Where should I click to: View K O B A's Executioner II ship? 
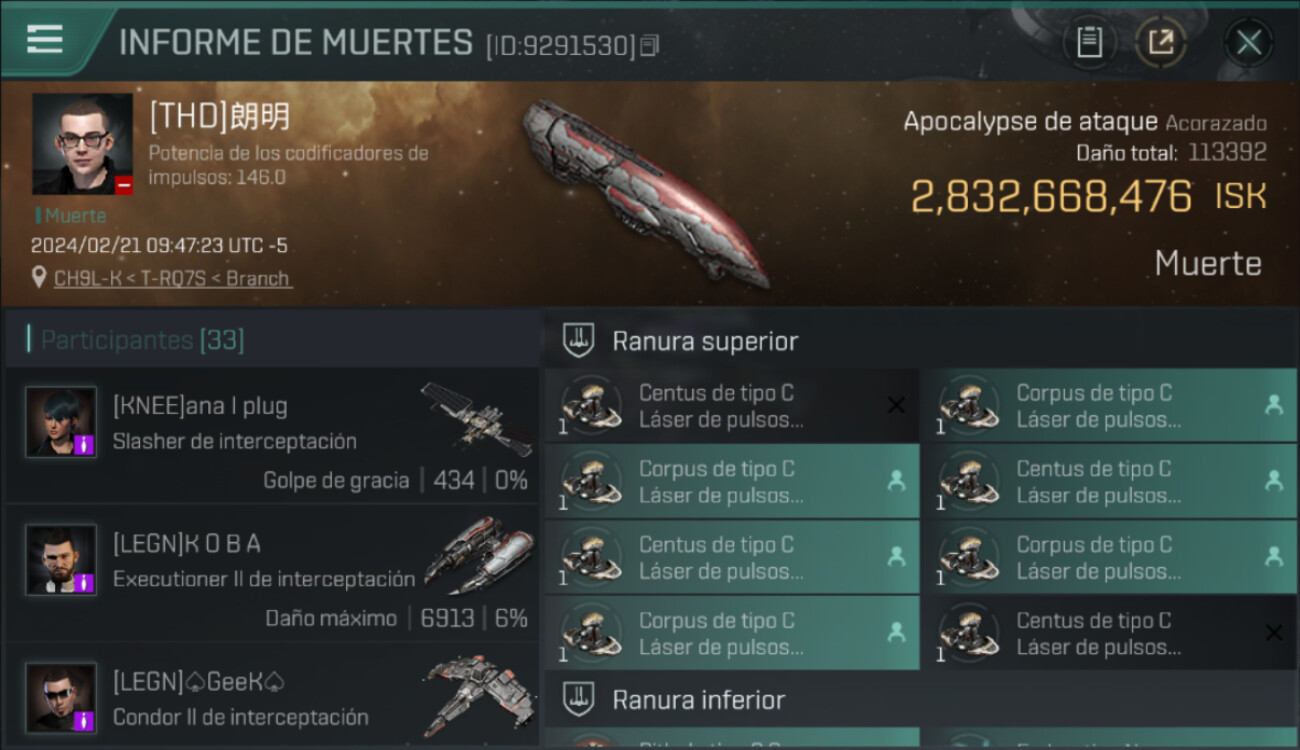[479, 556]
